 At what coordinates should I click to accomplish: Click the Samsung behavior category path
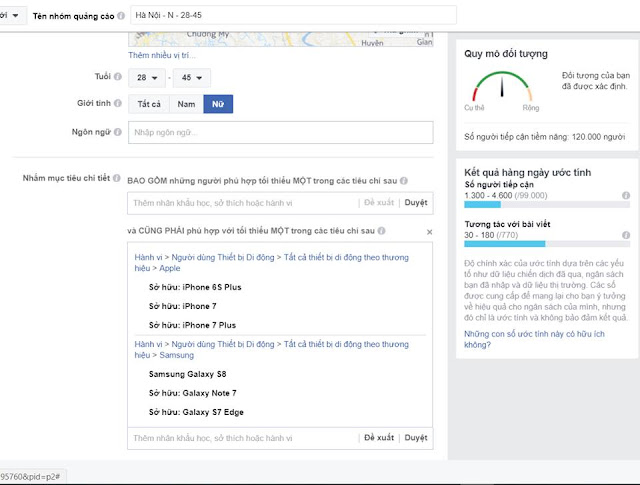point(271,349)
